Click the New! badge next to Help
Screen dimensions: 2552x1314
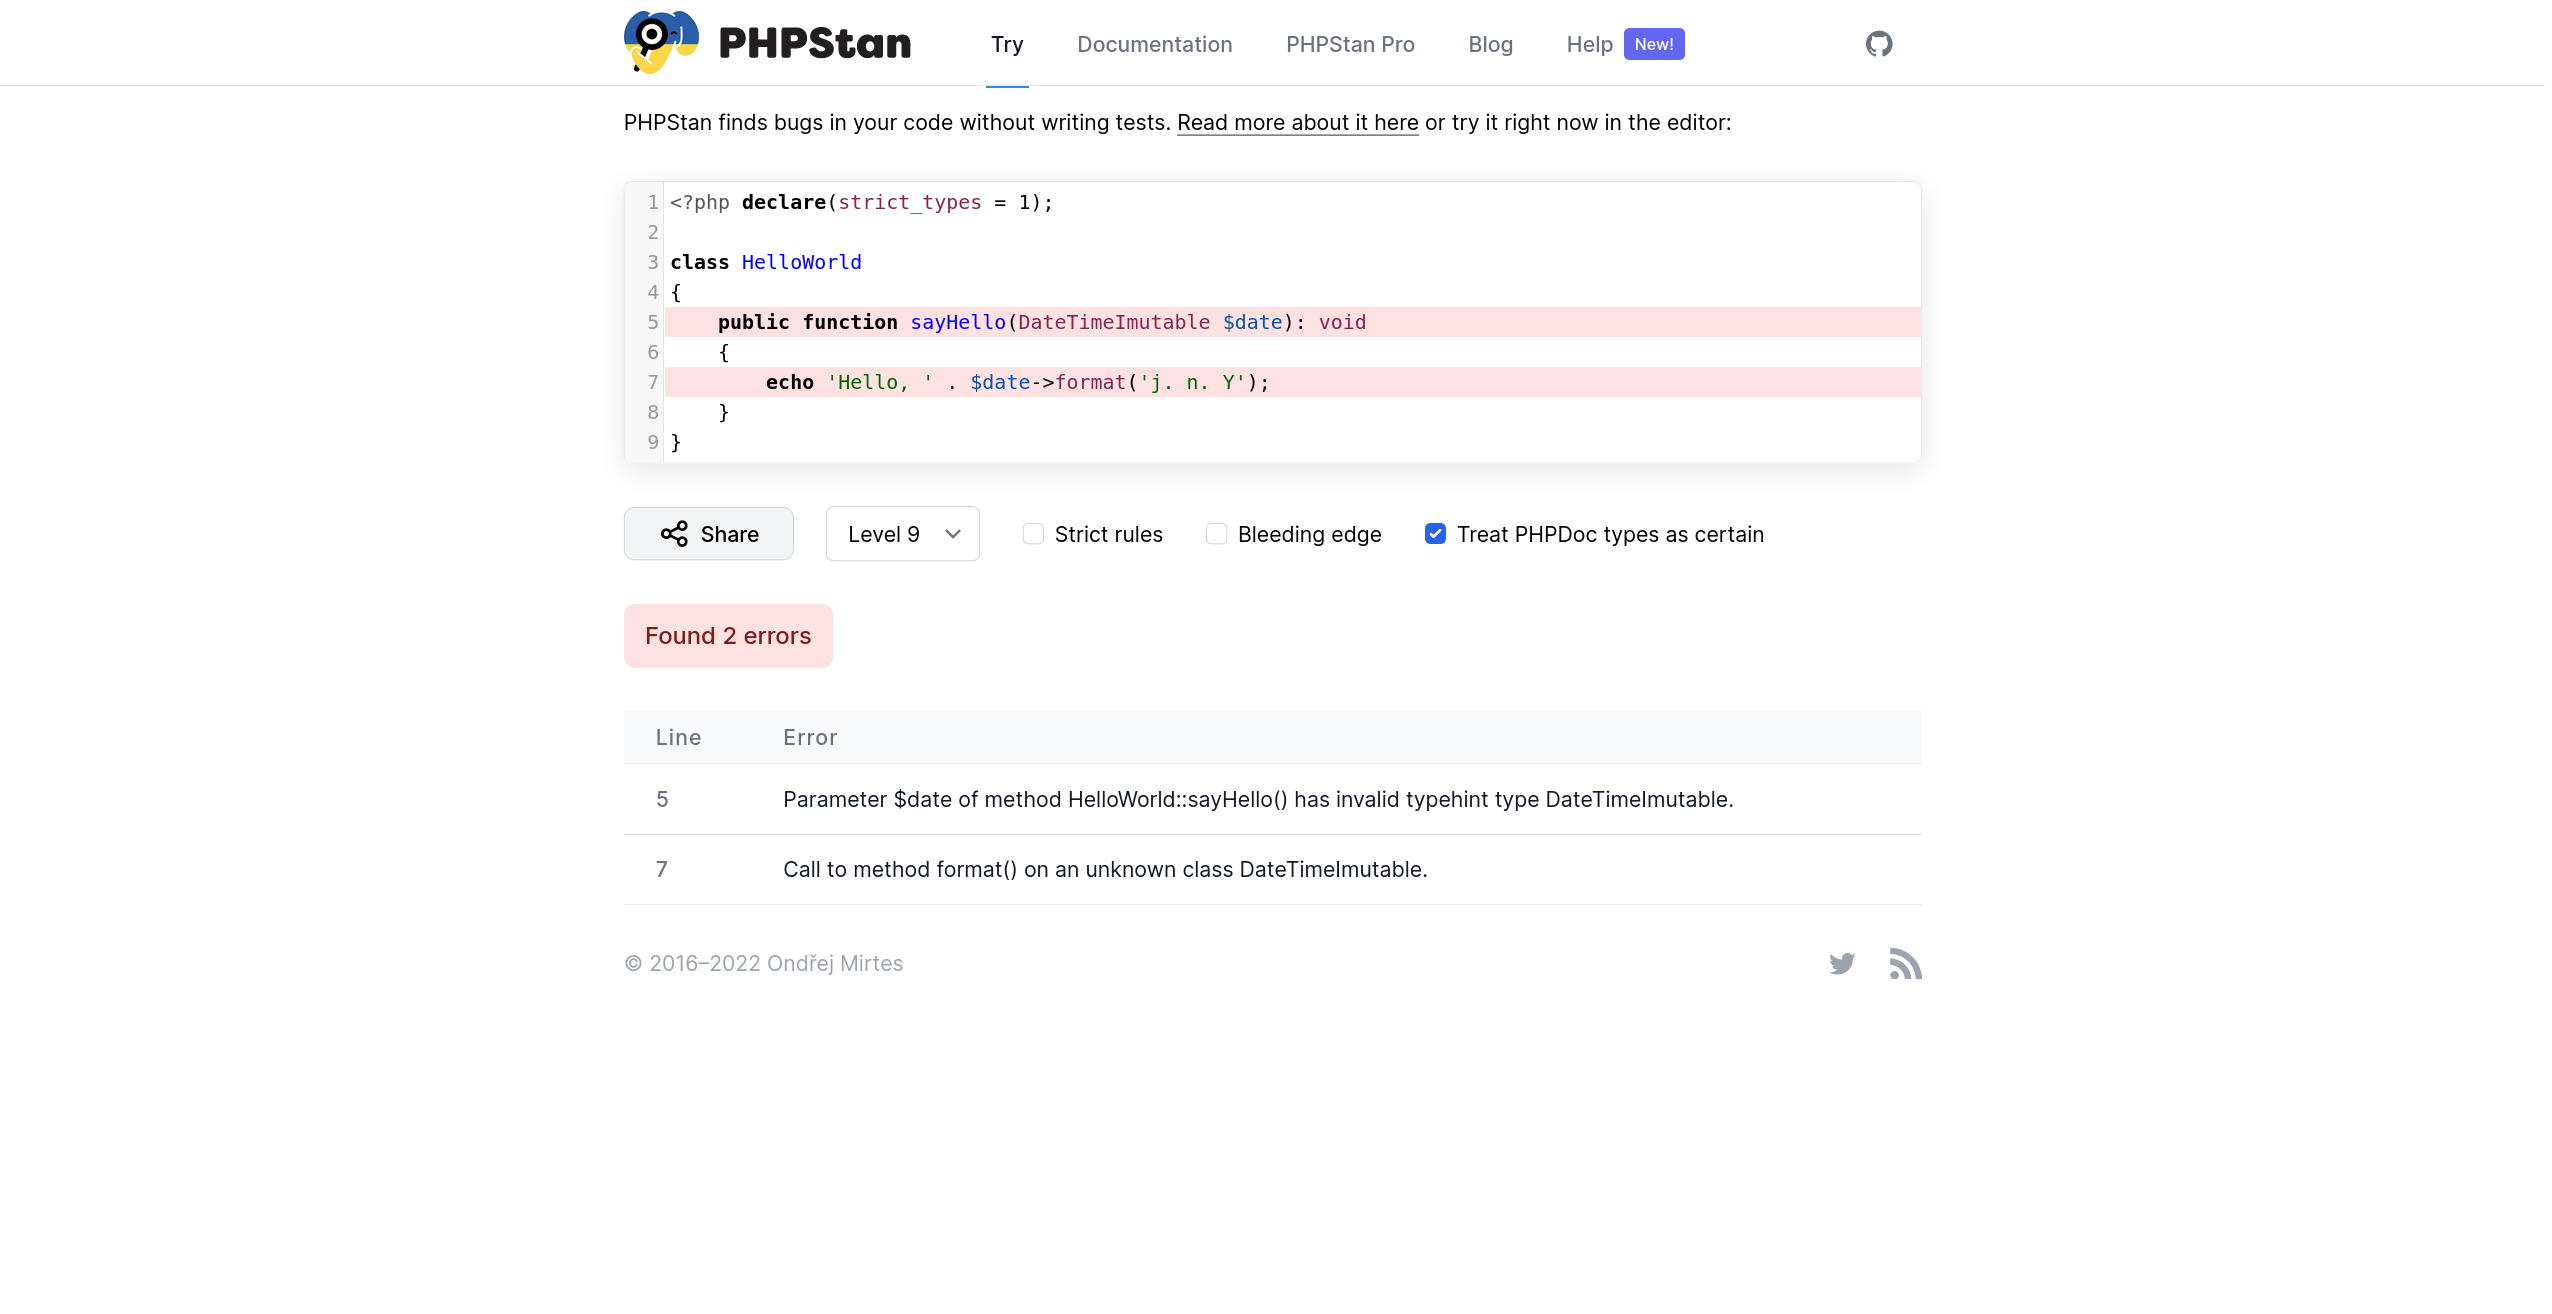coord(1654,44)
